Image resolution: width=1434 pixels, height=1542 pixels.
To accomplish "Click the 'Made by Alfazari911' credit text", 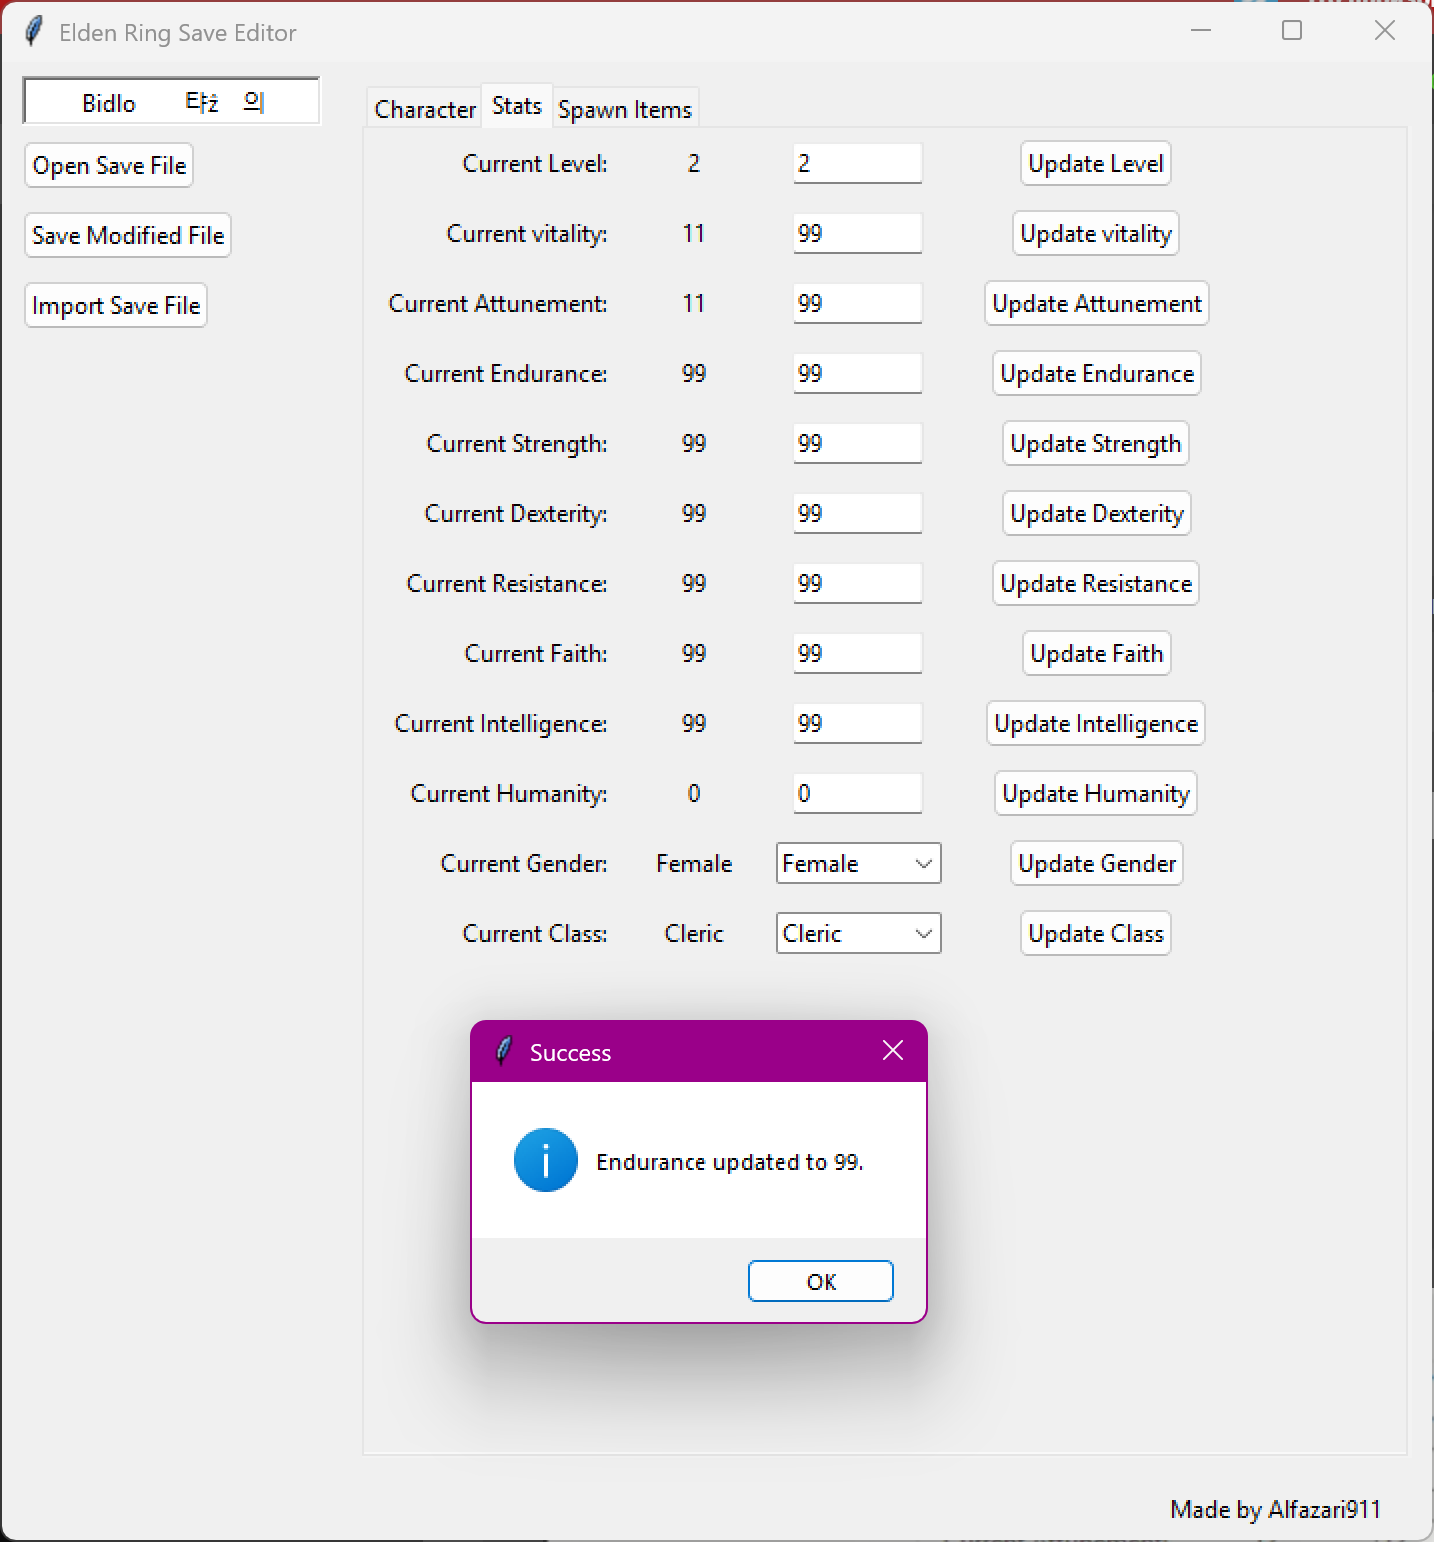I will [1275, 1510].
